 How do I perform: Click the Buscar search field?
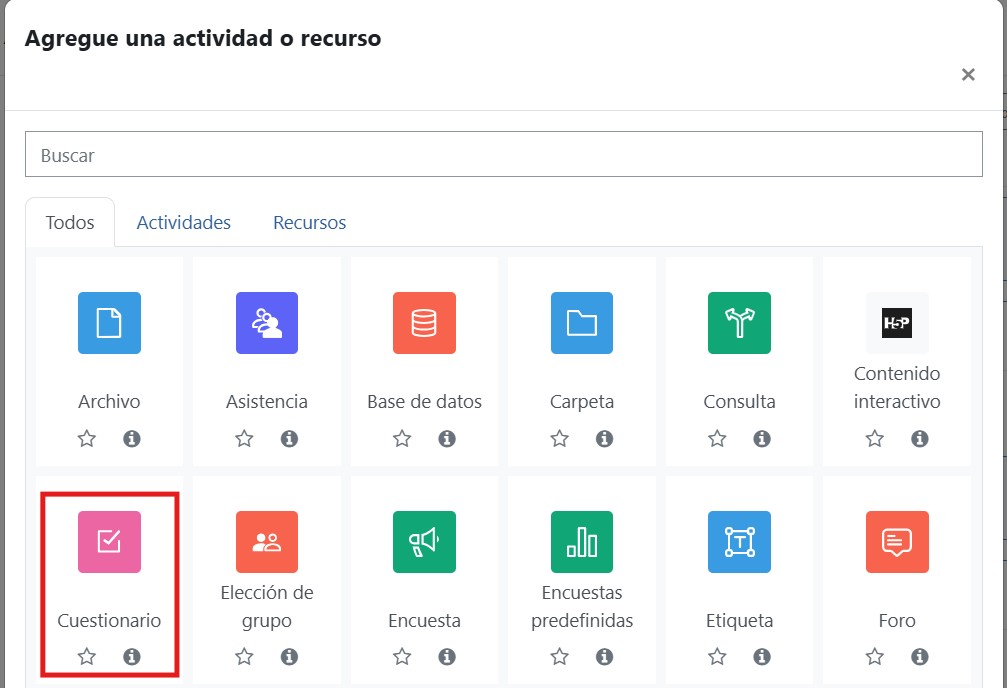(x=504, y=154)
